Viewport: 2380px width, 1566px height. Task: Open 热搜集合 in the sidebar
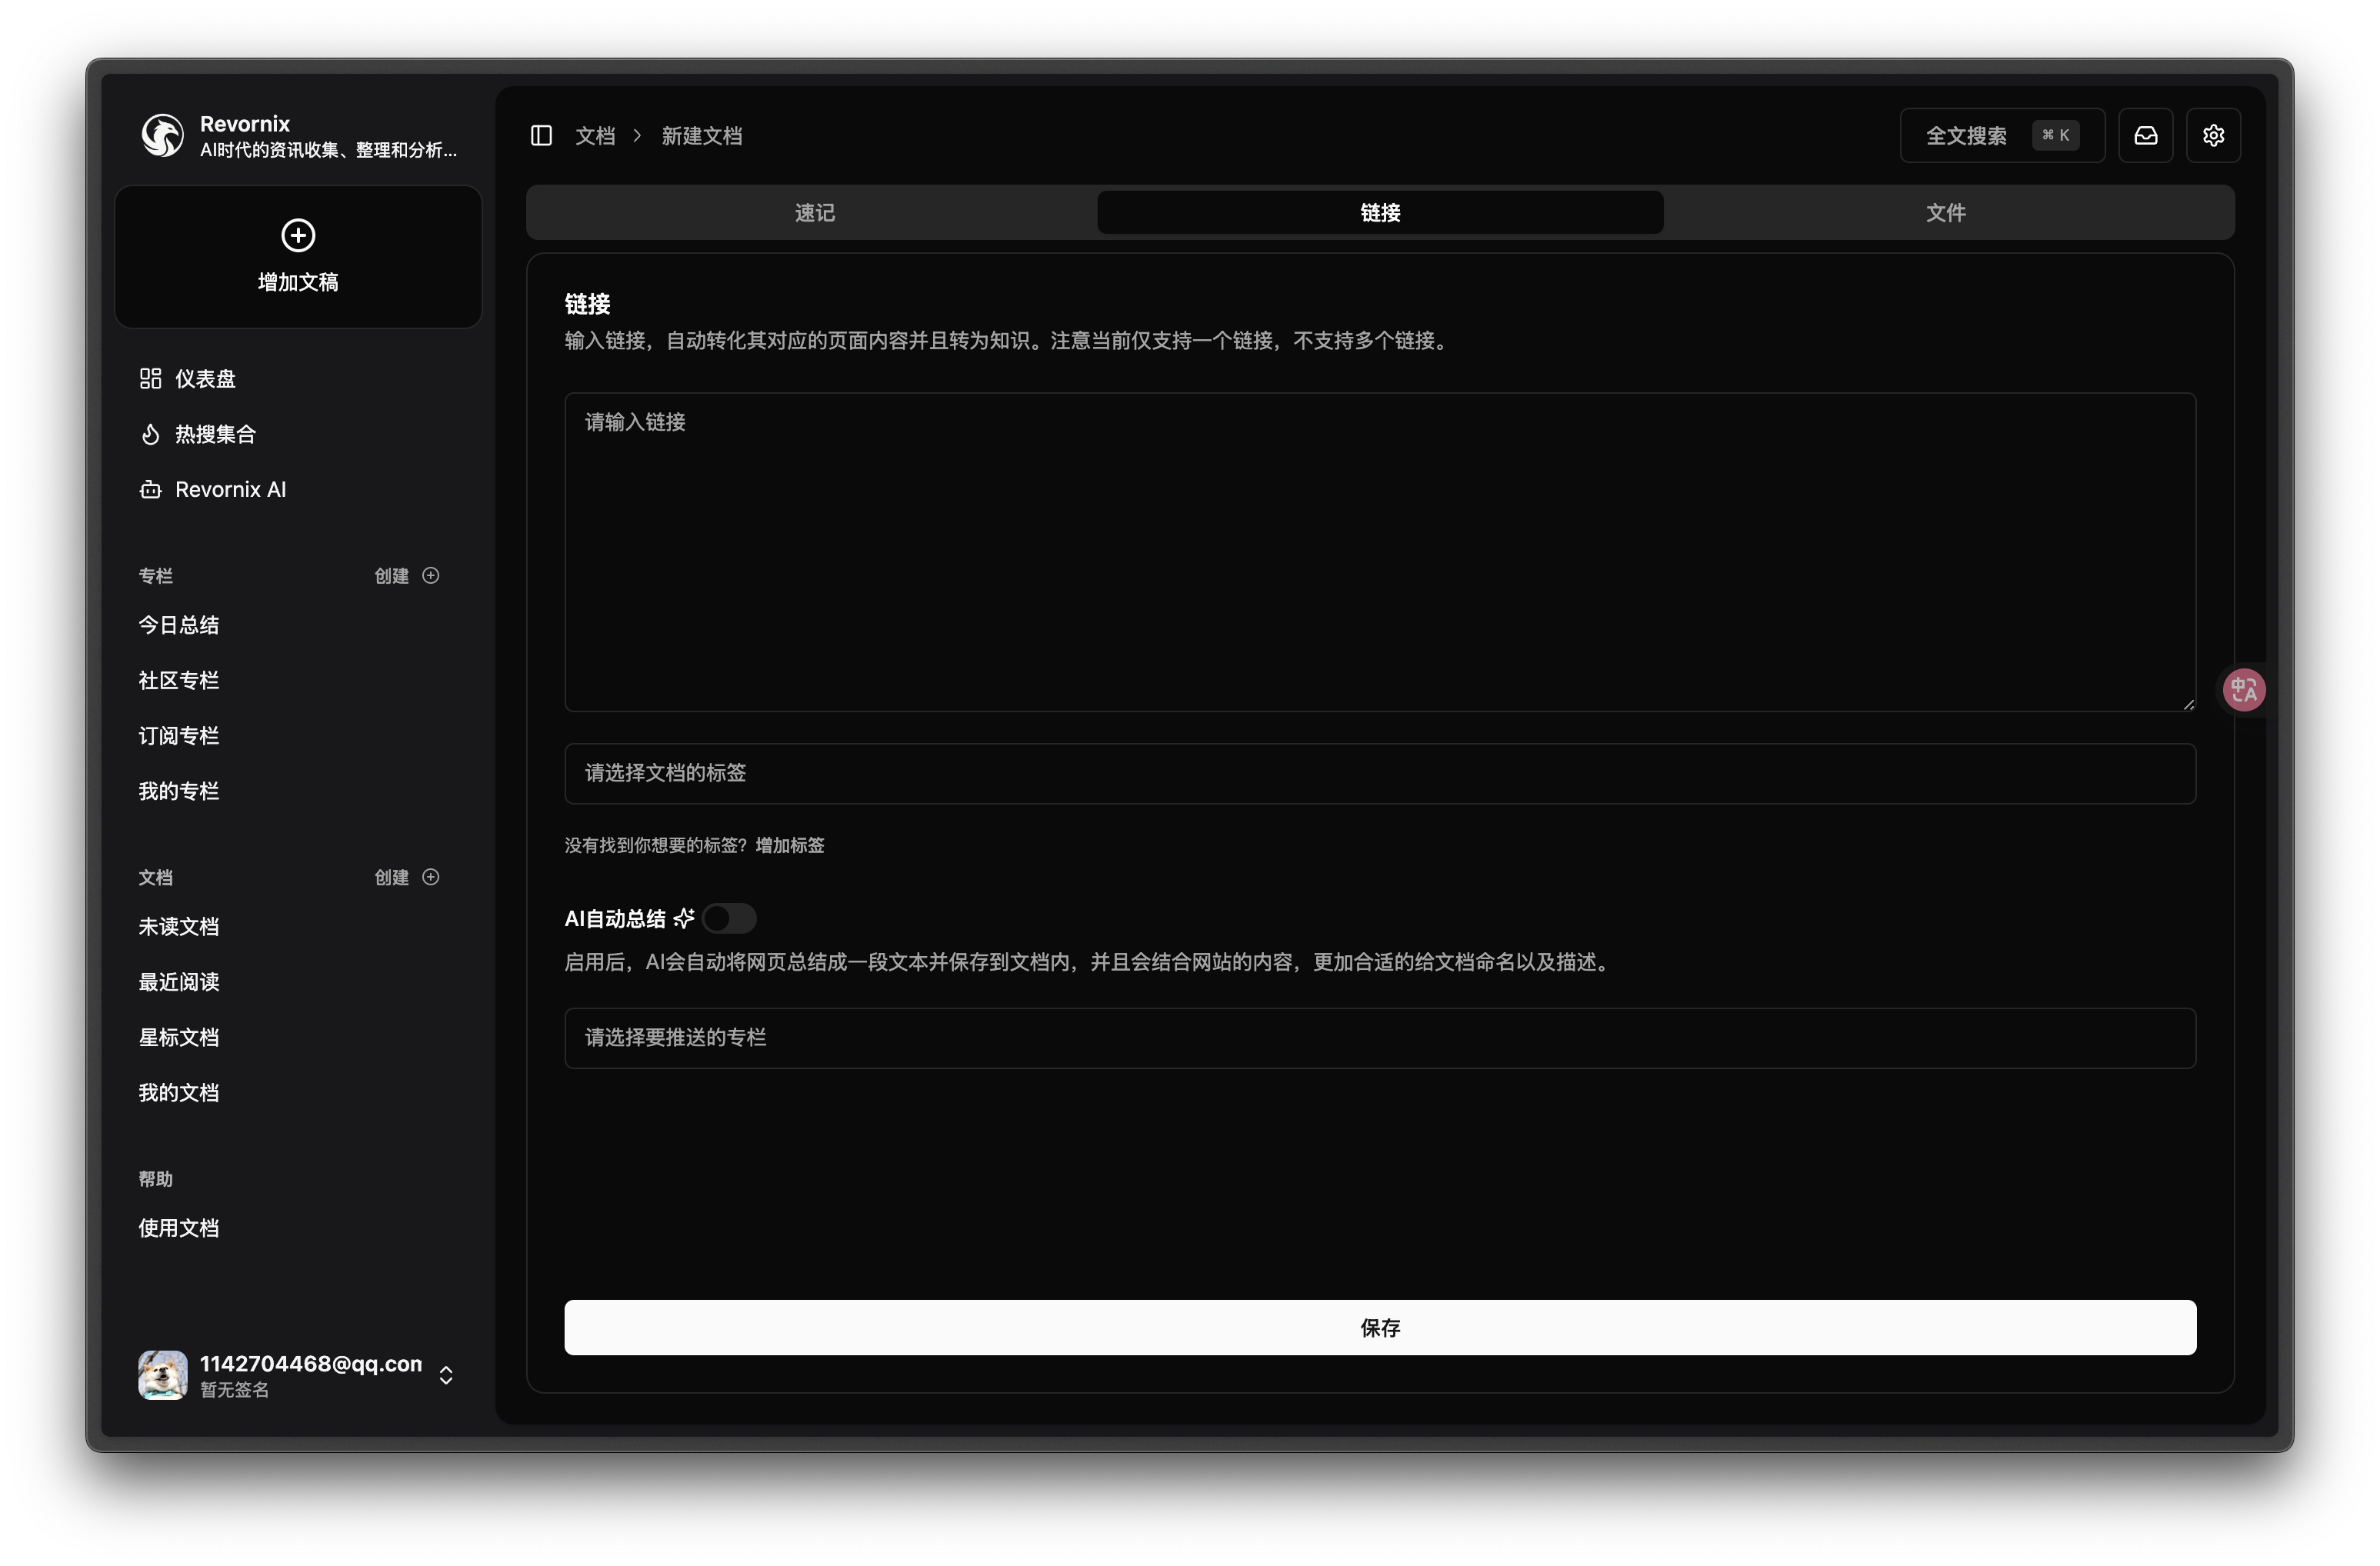(298, 433)
